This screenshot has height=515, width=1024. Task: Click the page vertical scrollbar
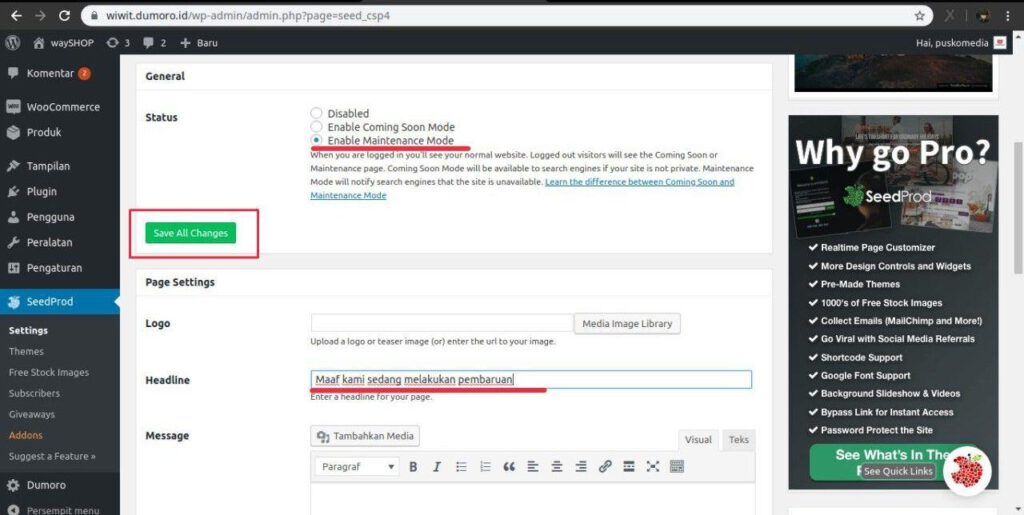tap(1019, 209)
